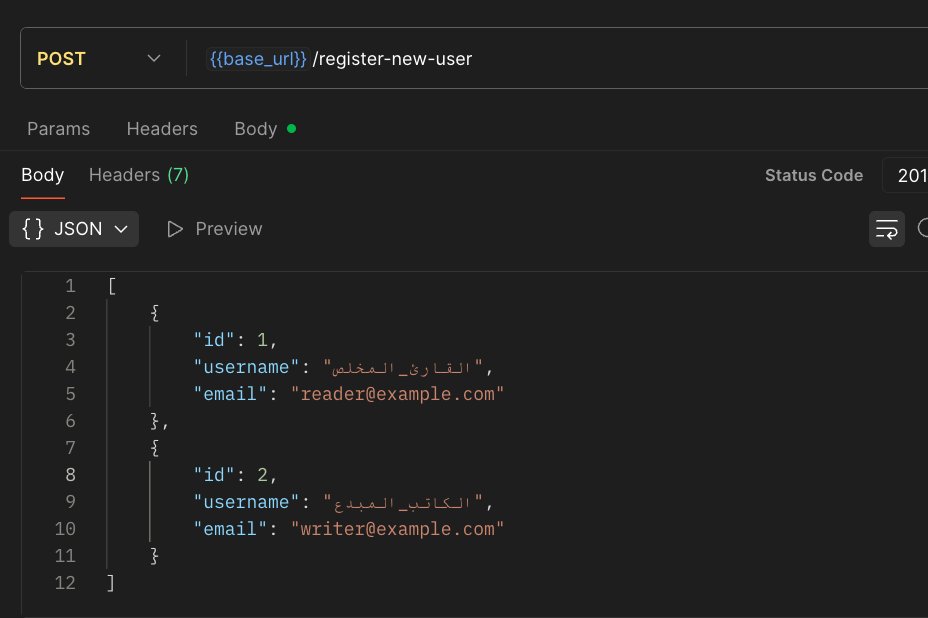Image resolution: width=928 pixels, height=618 pixels.
Task: Click the "id": 1 line
Action: 235,340
